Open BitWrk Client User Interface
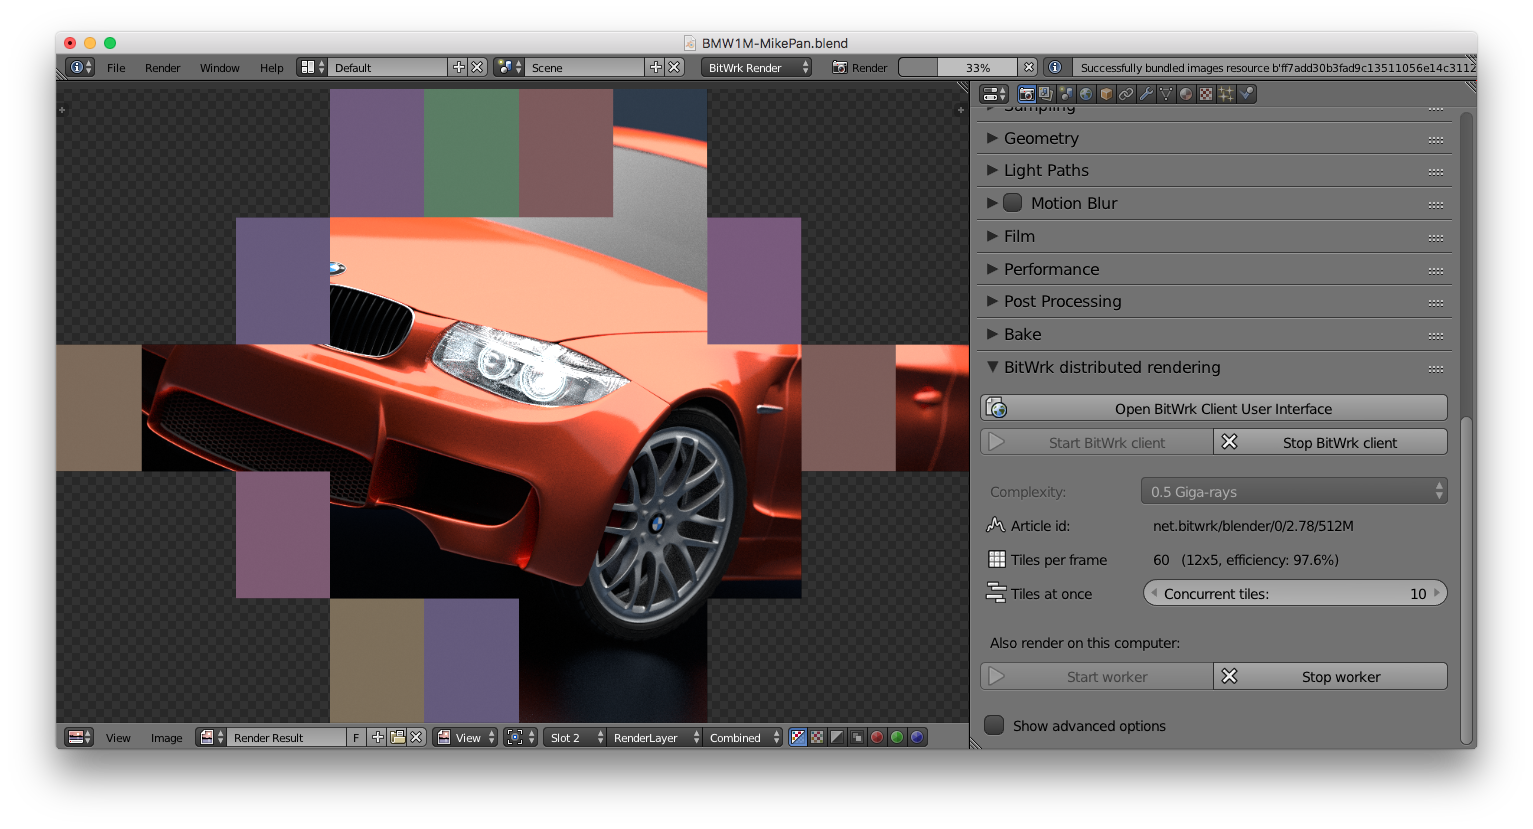Image resolution: width=1533 pixels, height=829 pixels. click(1214, 408)
